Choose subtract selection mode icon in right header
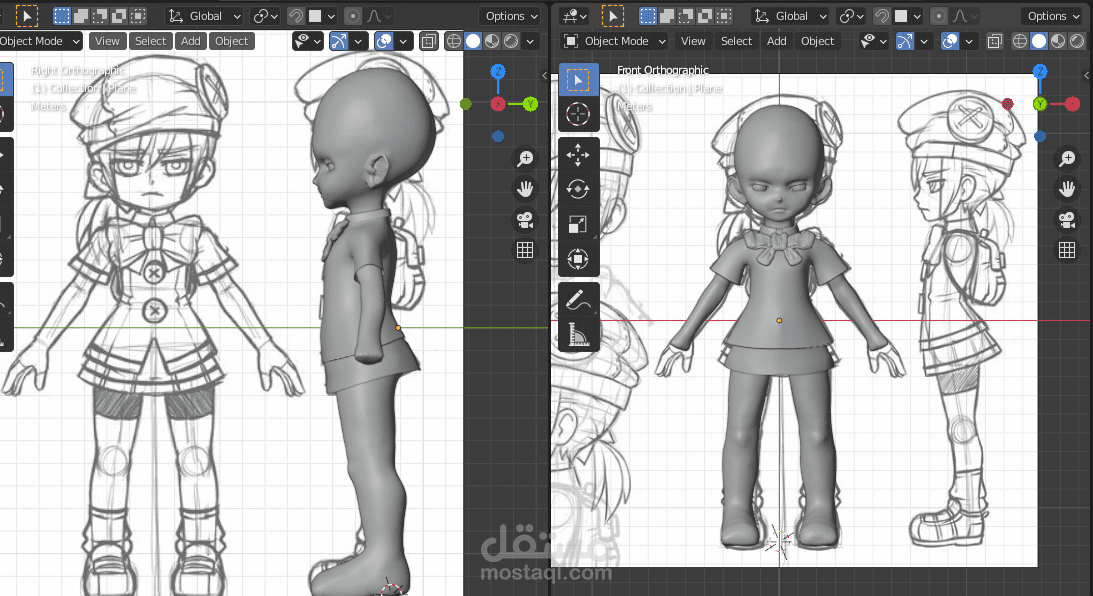The height and width of the screenshot is (596, 1093). pos(686,15)
